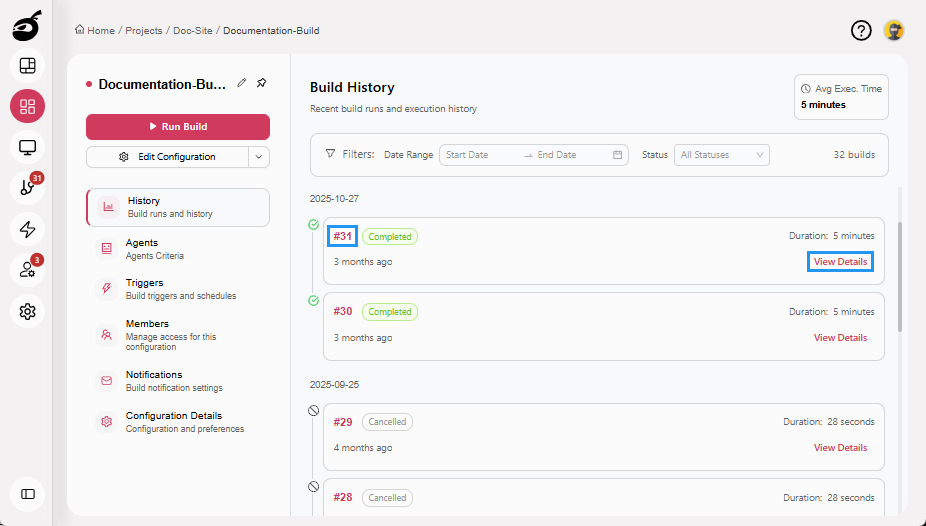Screen dimensions: 926x526
Task: Open build #31 link
Action: [343, 236]
